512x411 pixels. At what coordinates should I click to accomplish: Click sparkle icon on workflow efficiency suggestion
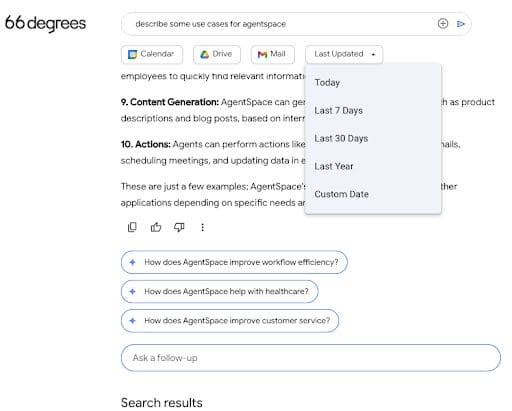coord(133,262)
